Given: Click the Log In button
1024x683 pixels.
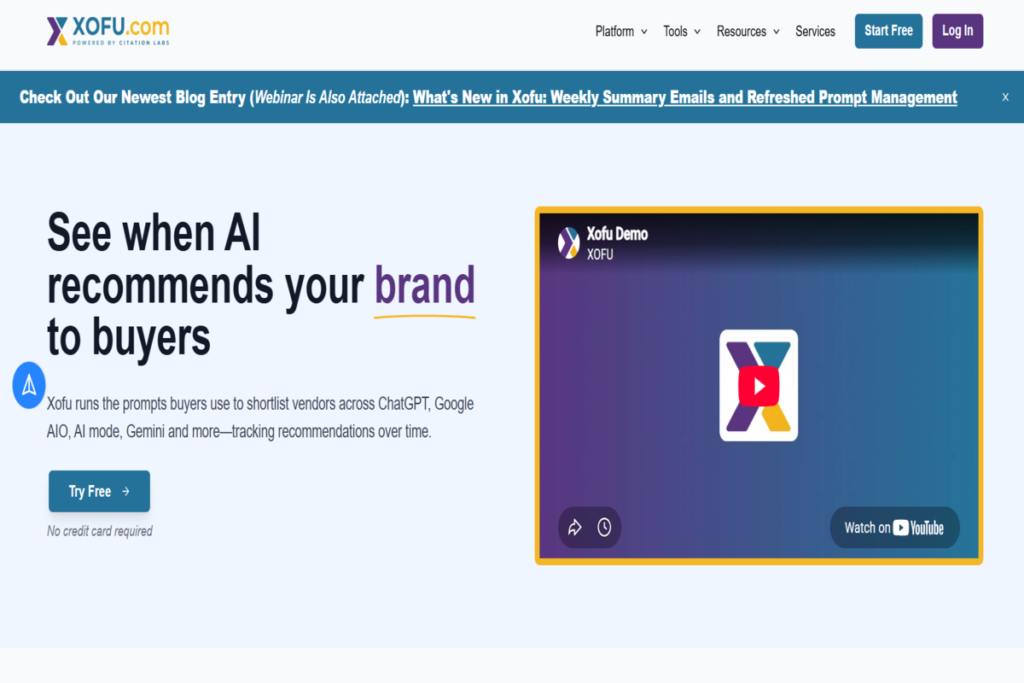Looking at the screenshot, I should [957, 31].
